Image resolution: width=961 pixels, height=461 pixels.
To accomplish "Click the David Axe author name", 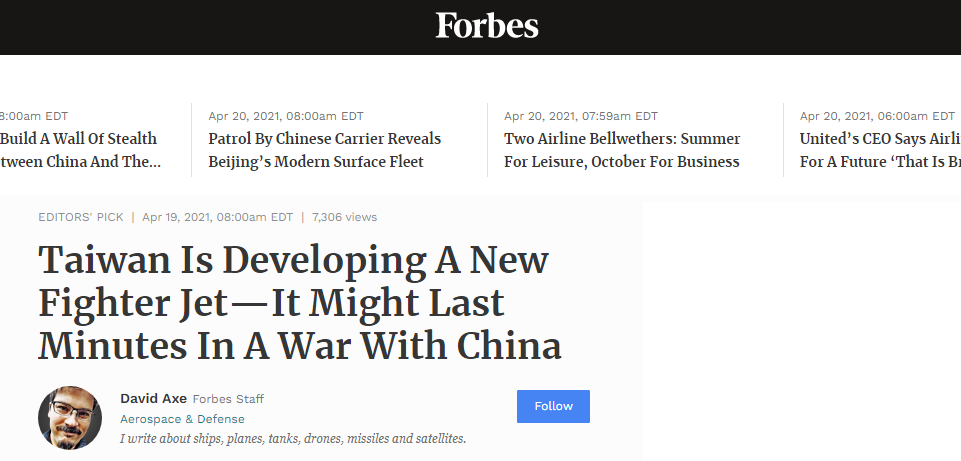I will [x=152, y=399].
